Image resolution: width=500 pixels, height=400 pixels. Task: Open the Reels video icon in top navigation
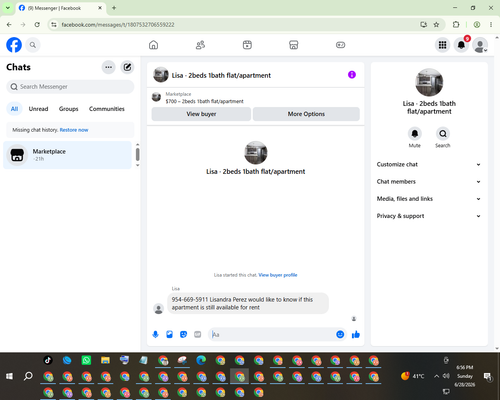tap(247, 45)
